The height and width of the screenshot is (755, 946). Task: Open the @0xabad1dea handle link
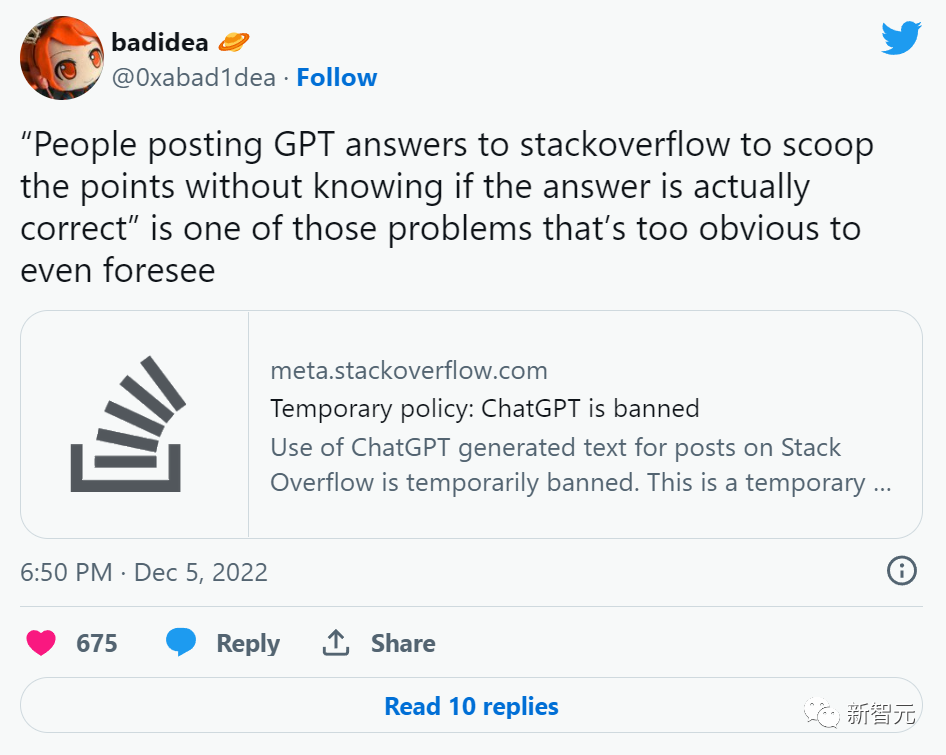click(194, 78)
